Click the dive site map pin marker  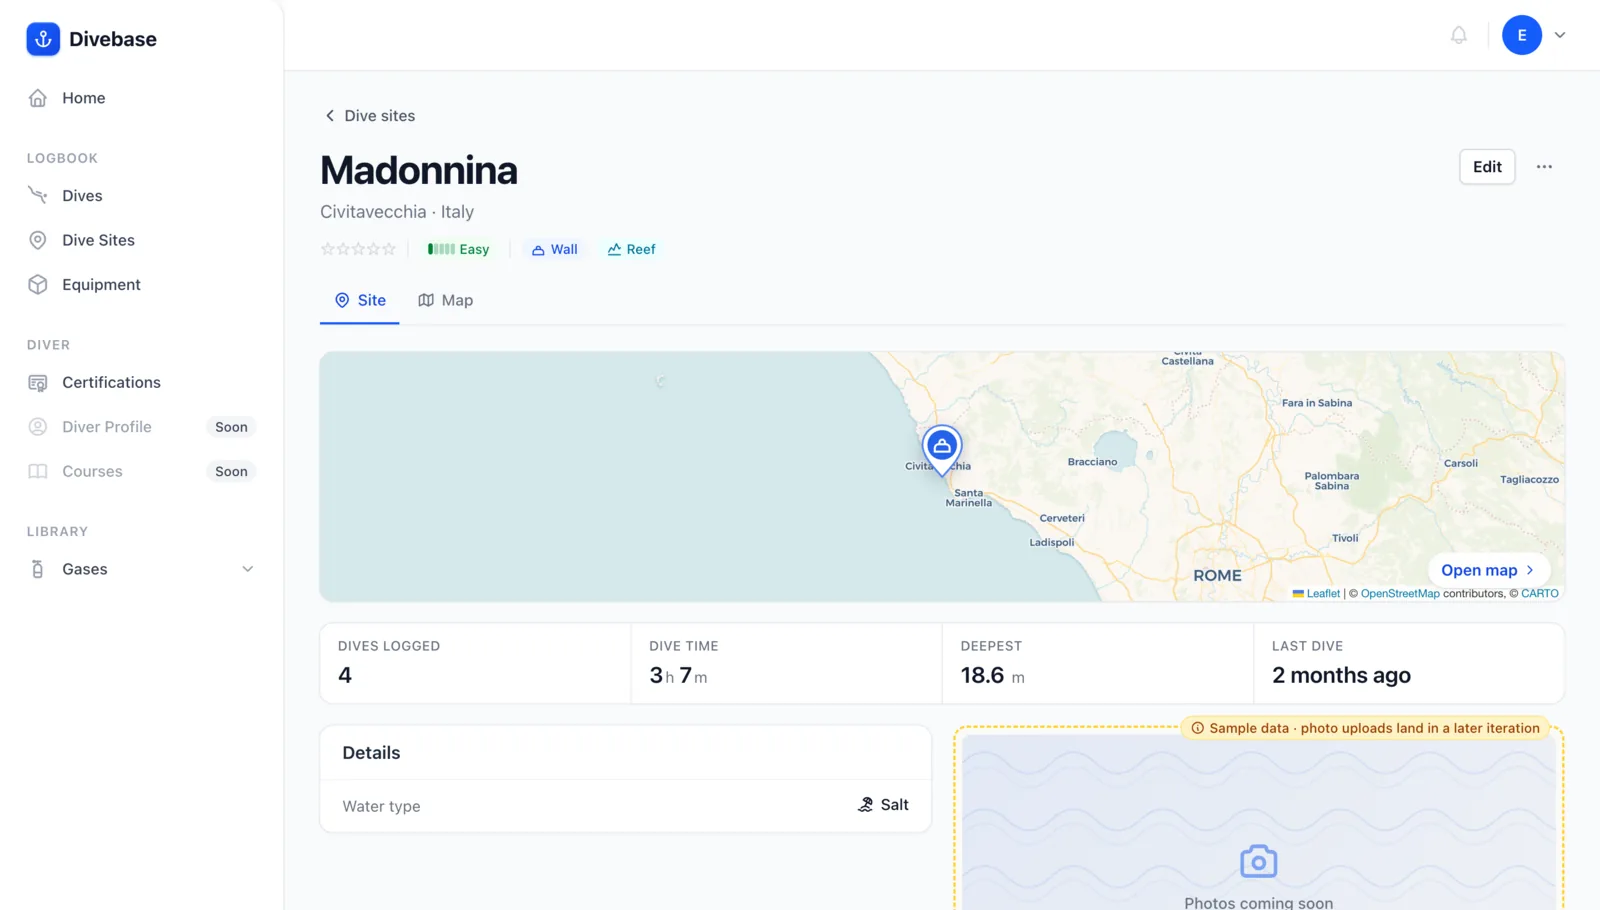coord(942,449)
